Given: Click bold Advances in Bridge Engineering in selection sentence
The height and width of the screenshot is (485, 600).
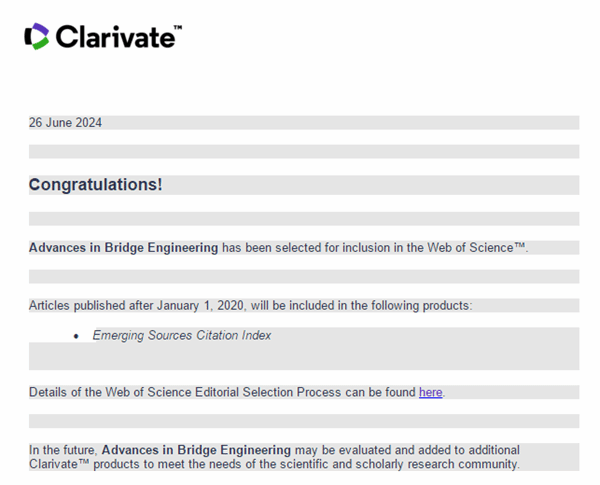Looking at the screenshot, I should coord(123,248).
